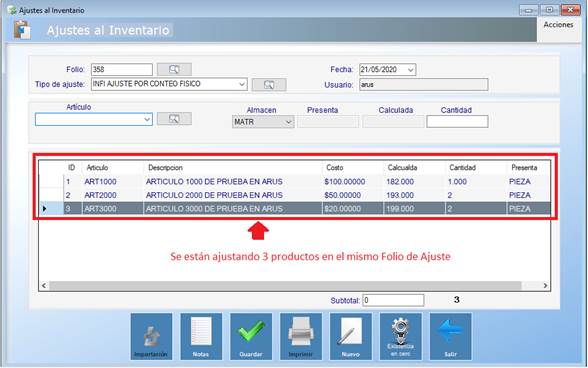Click the Tipo de ajuste search button
Viewport: 588px width, 368px height.
click(x=269, y=85)
